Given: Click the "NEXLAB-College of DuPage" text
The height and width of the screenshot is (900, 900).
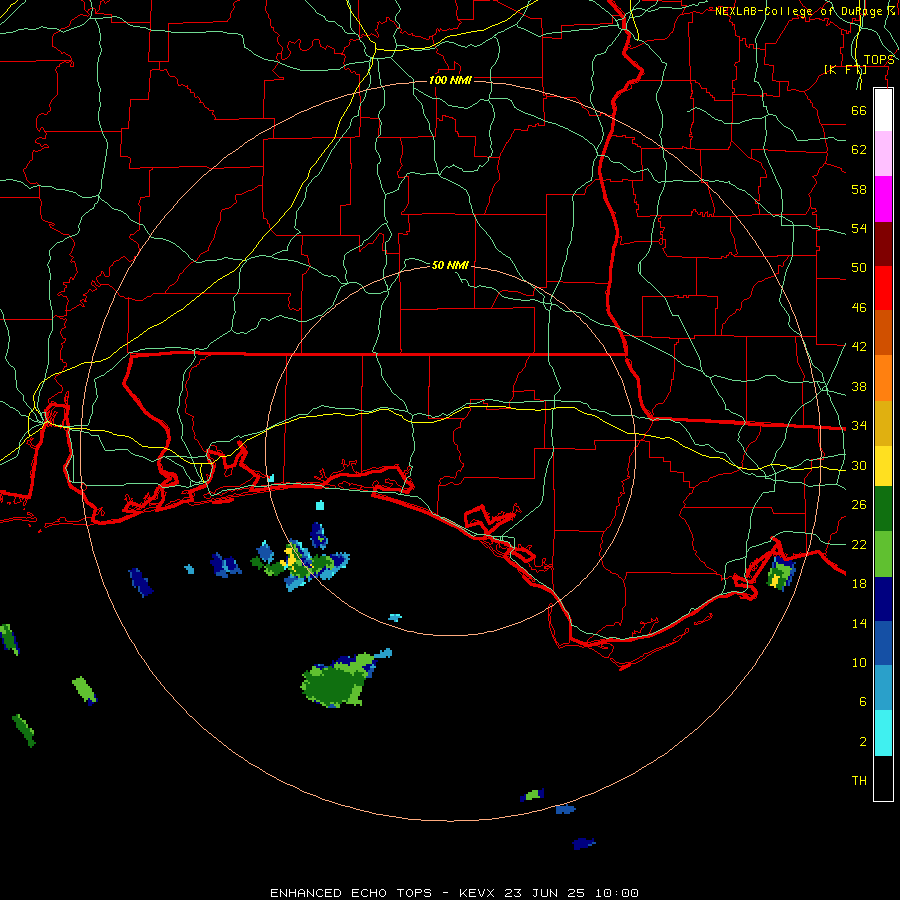Looking at the screenshot, I should pyautogui.click(x=800, y=11).
